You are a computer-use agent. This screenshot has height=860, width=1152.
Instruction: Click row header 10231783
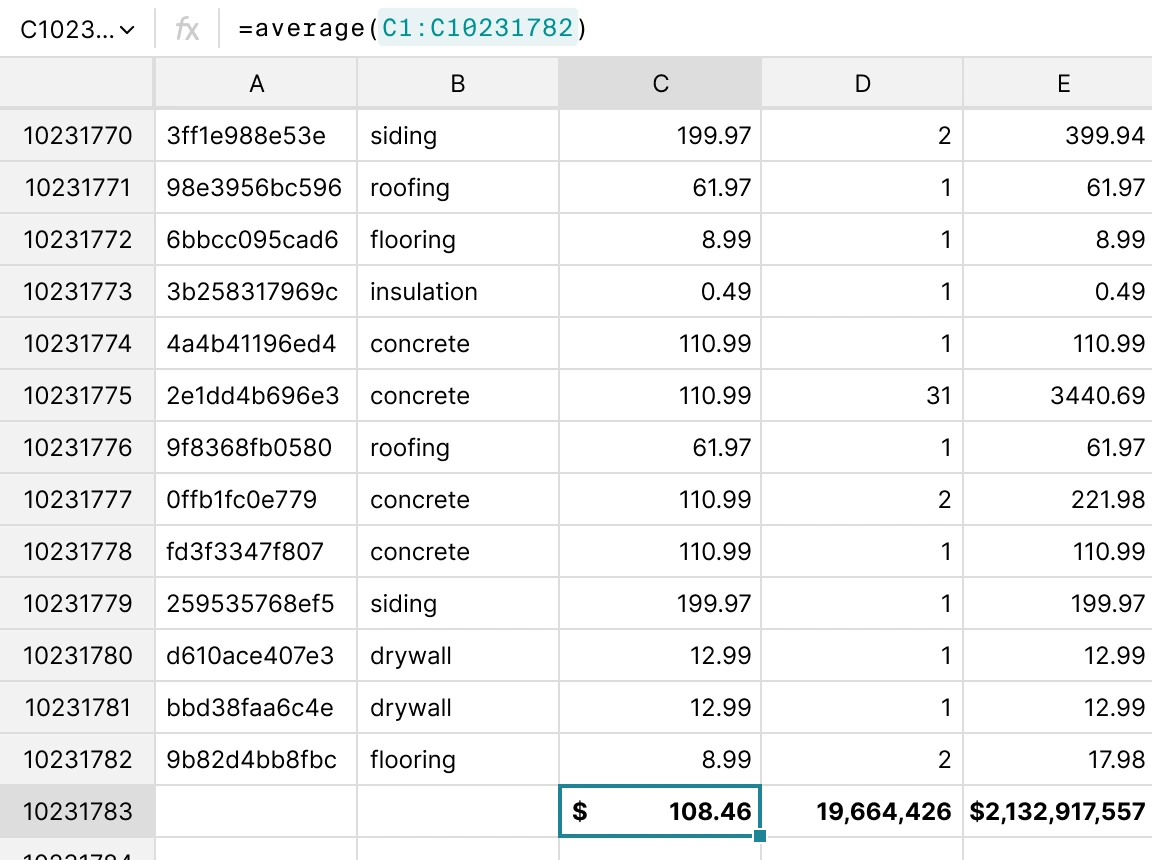(77, 812)
